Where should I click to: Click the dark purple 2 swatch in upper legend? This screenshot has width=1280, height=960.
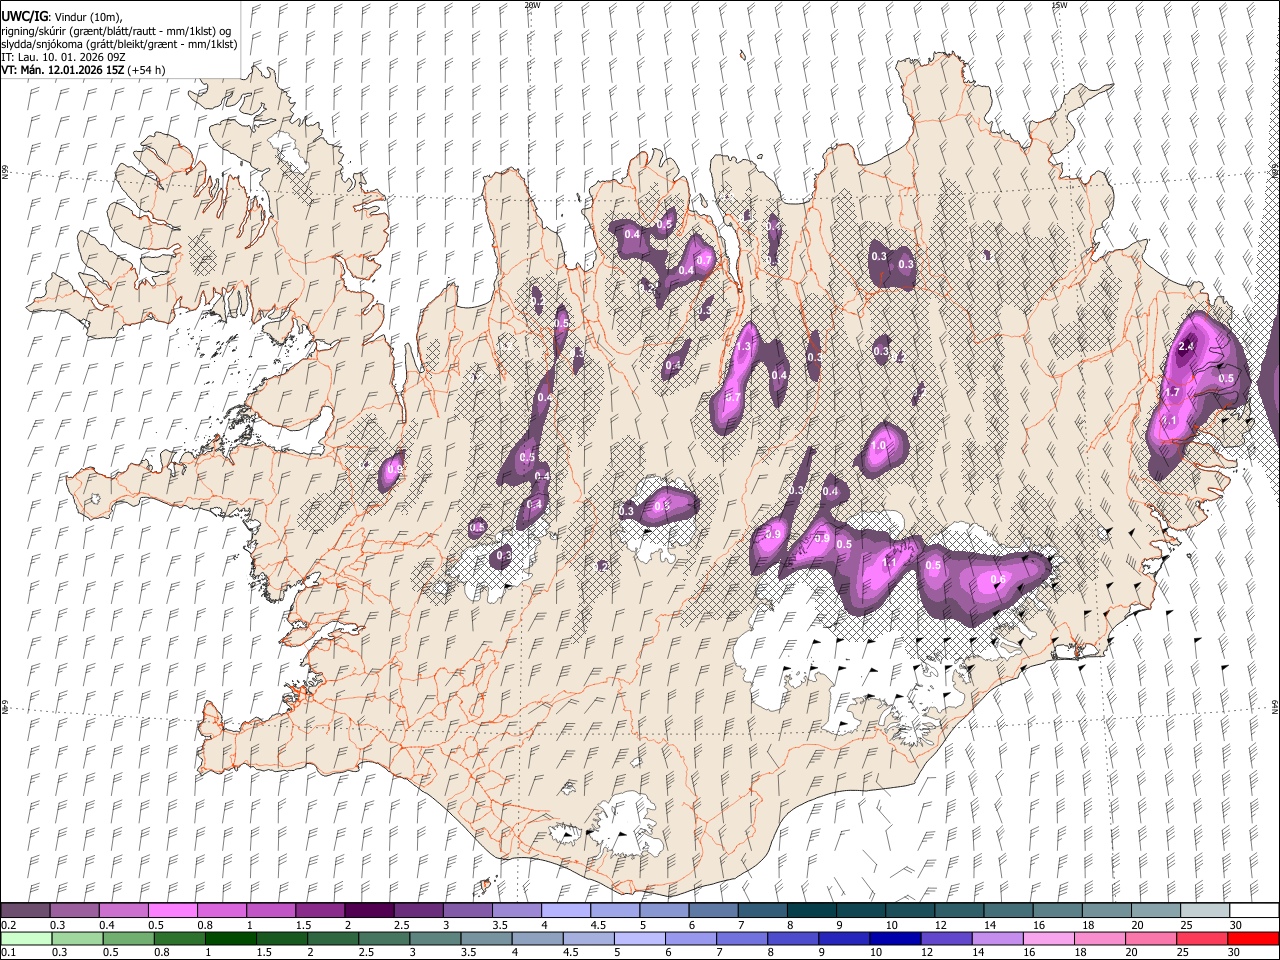(x=369, y=911)
